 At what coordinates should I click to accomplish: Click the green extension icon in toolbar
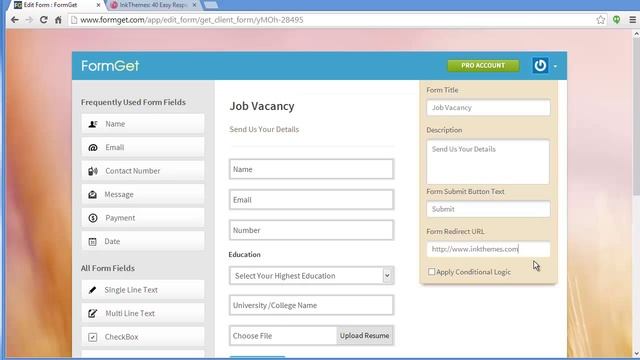[617, 20]
